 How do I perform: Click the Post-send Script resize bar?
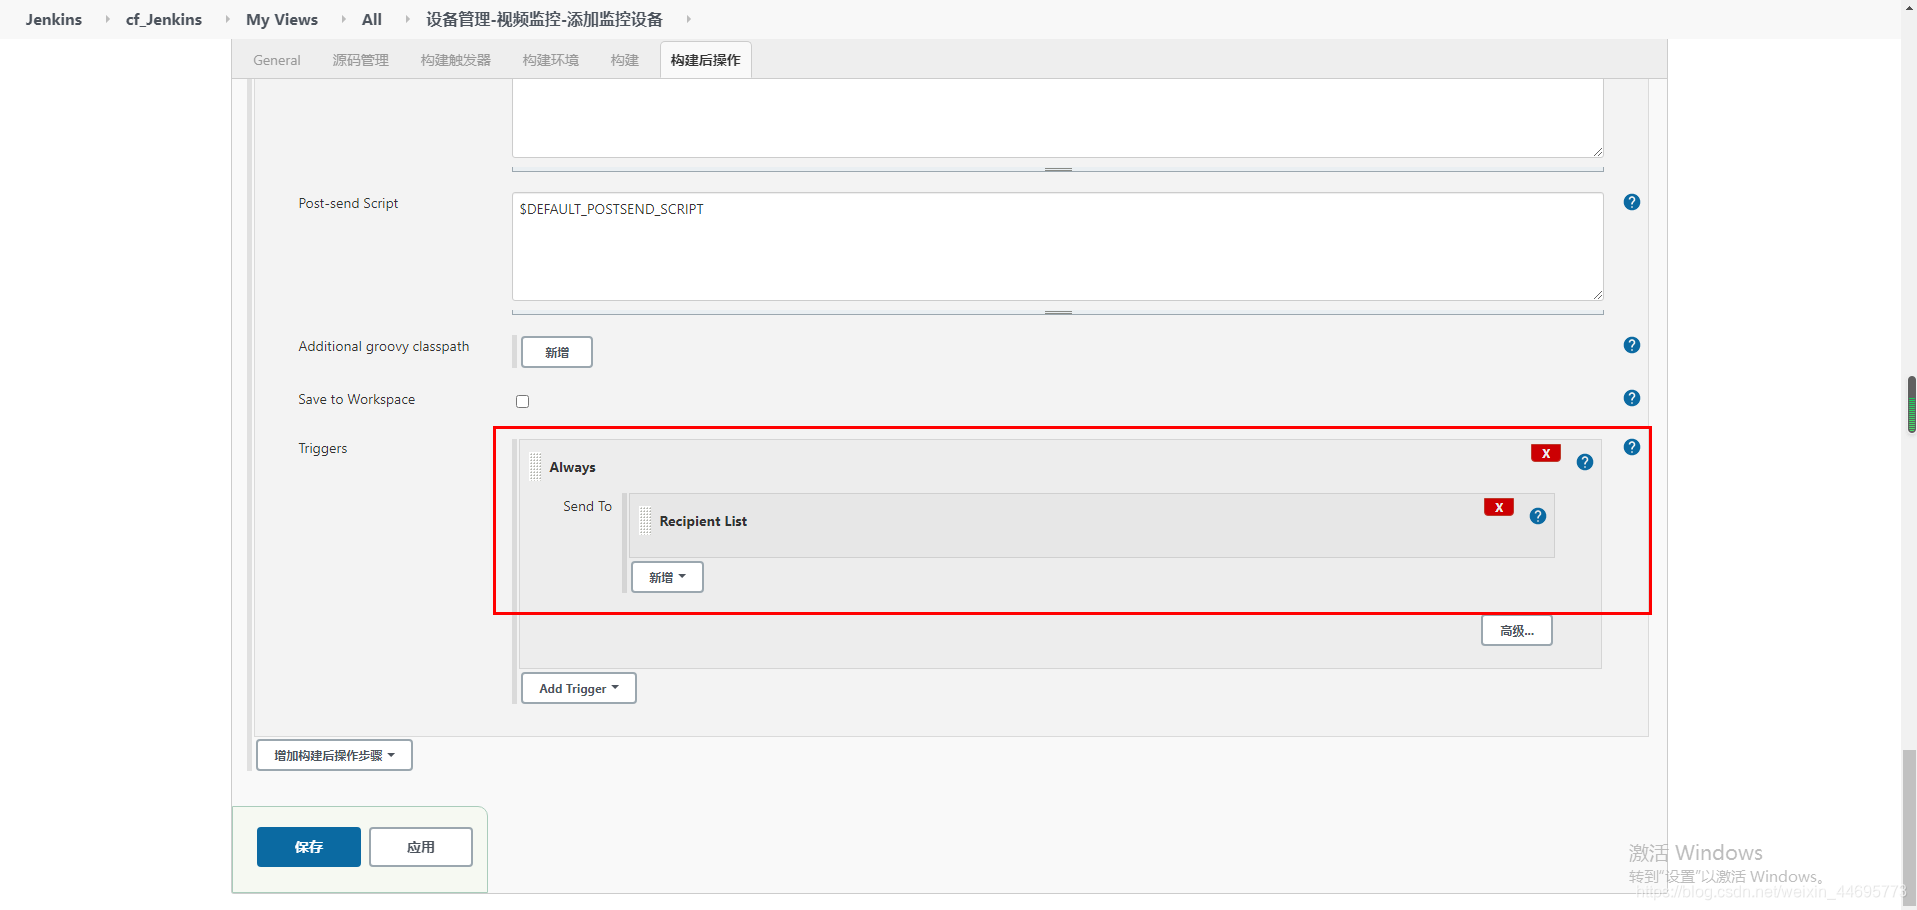(x=1058, y=312)
